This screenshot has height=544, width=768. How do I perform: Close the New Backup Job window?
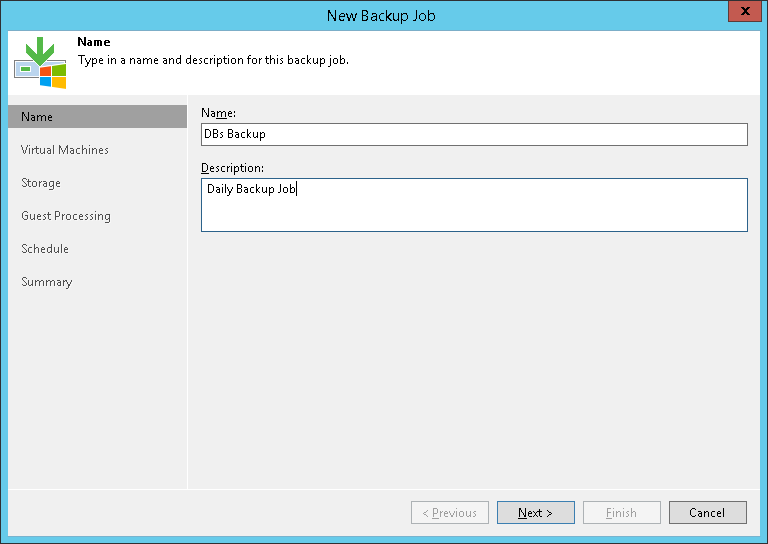741,14
